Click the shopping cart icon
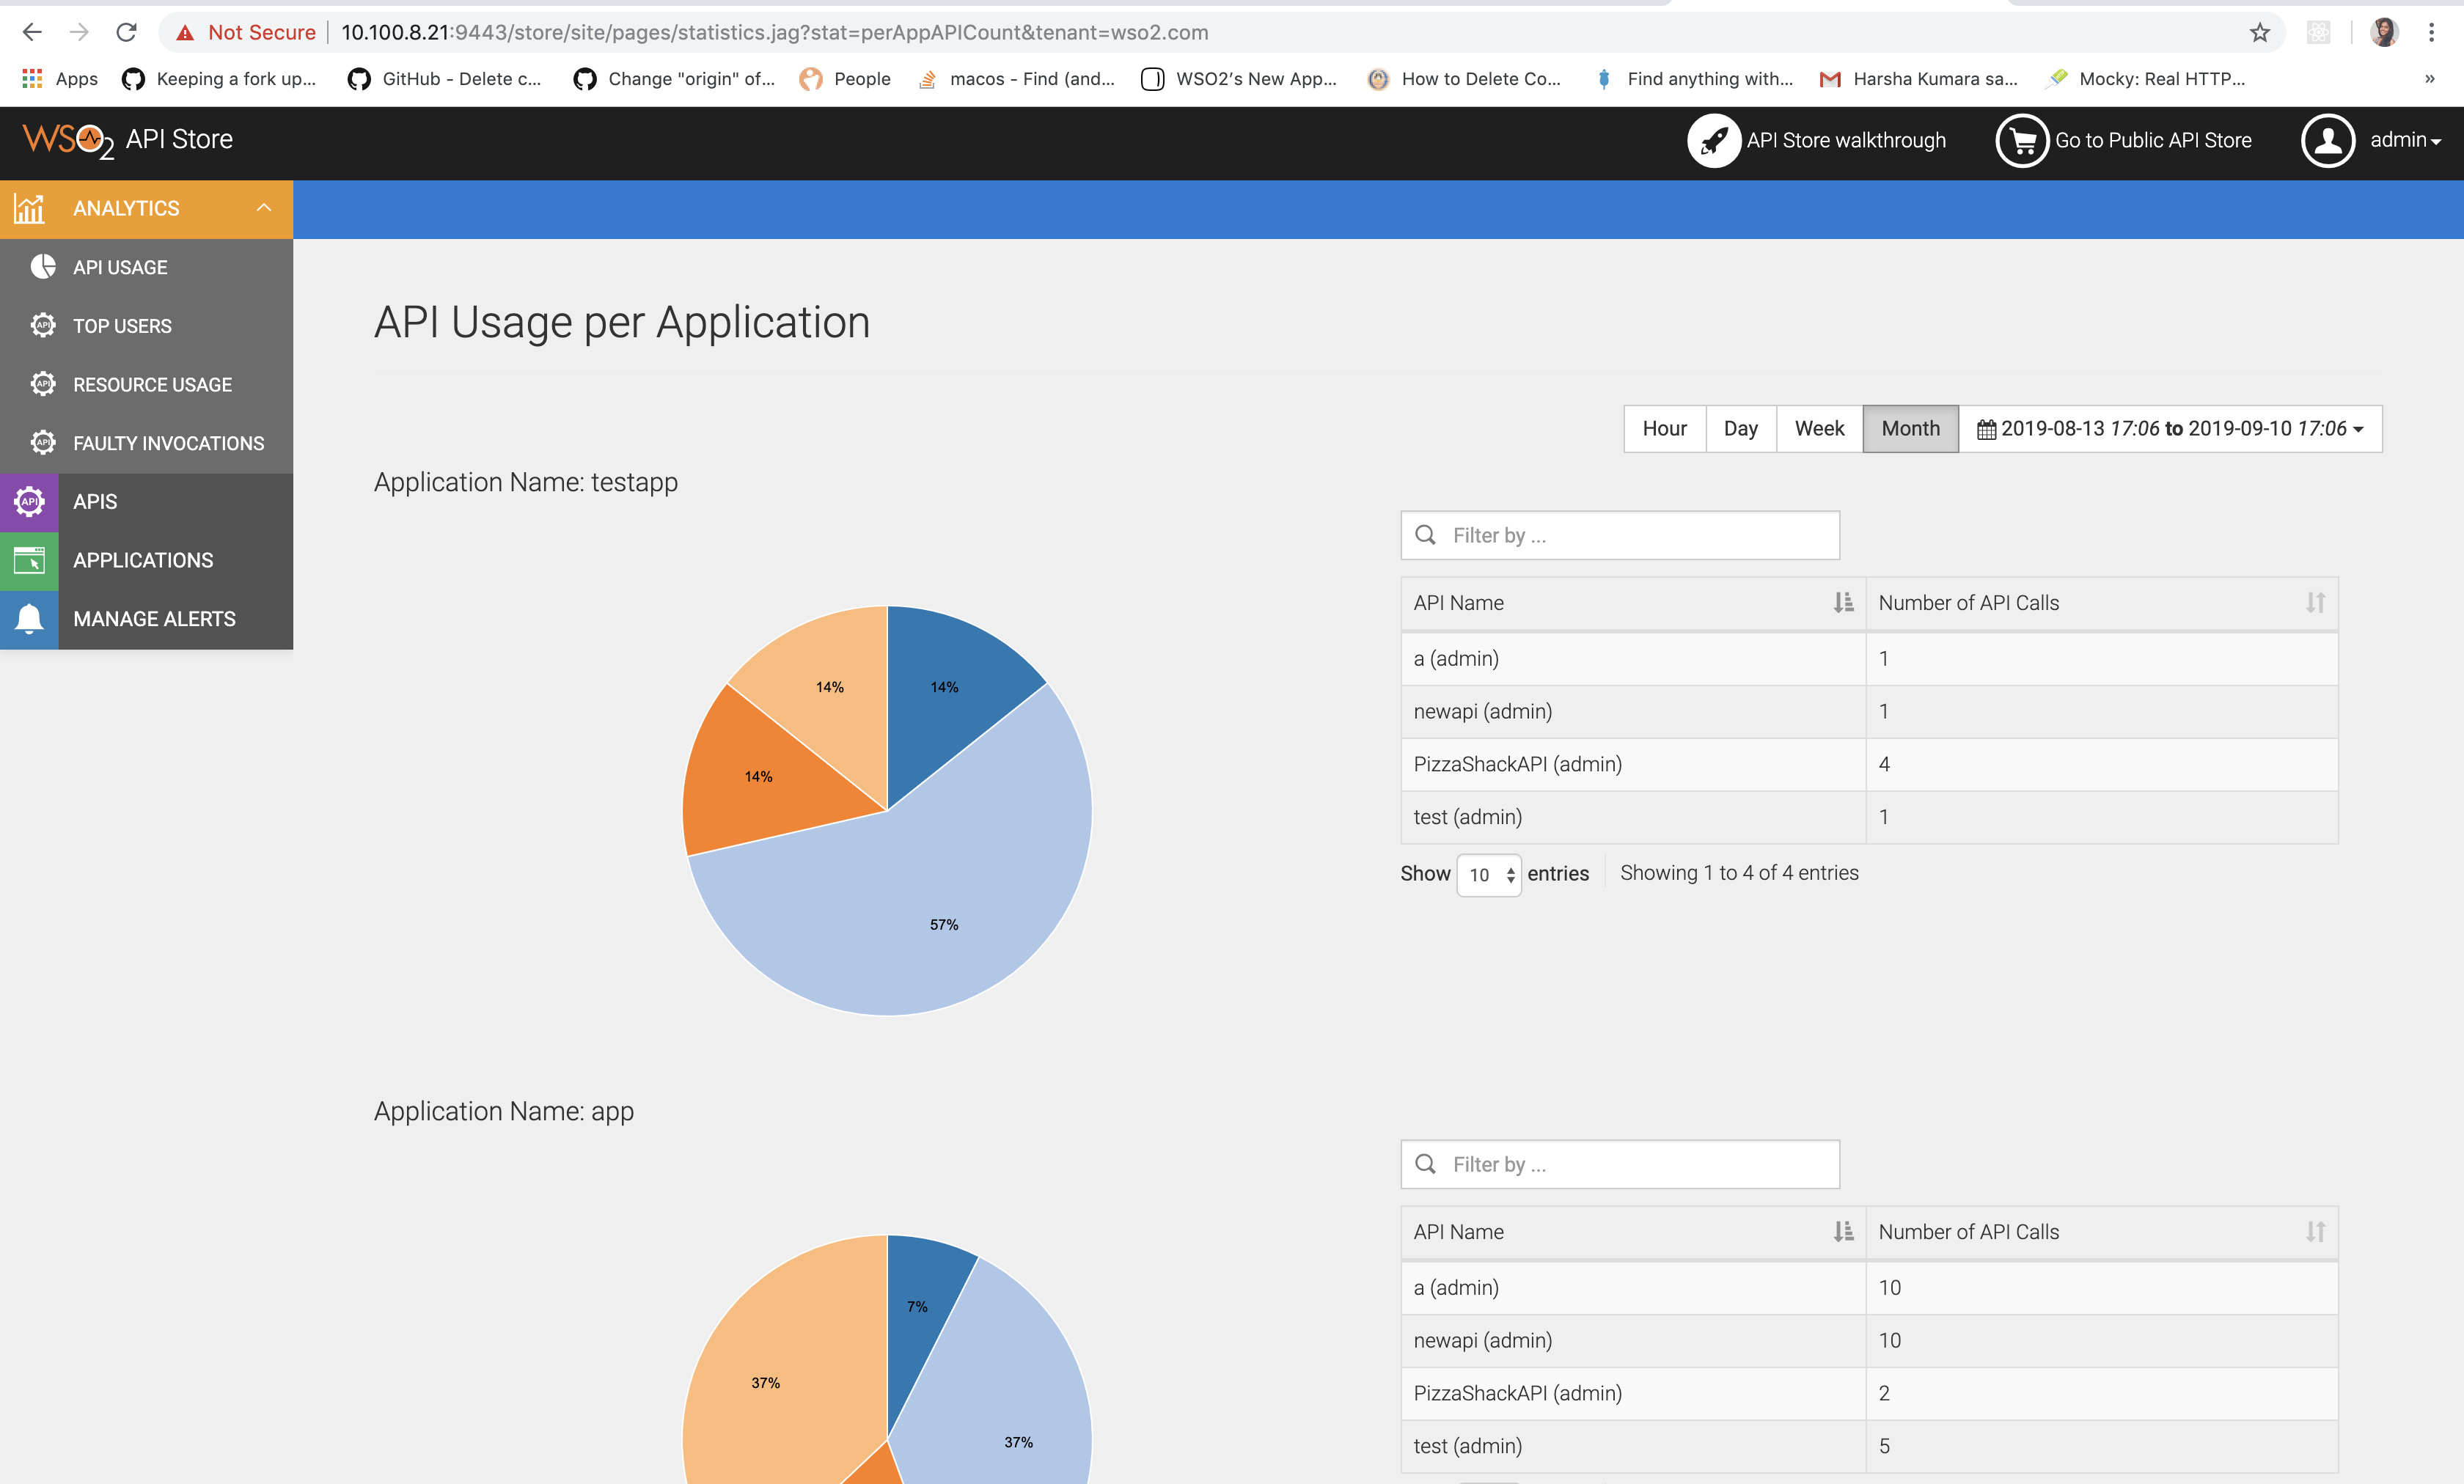Viewport: 2464px width, 1484px height. tap(2022, 140)
